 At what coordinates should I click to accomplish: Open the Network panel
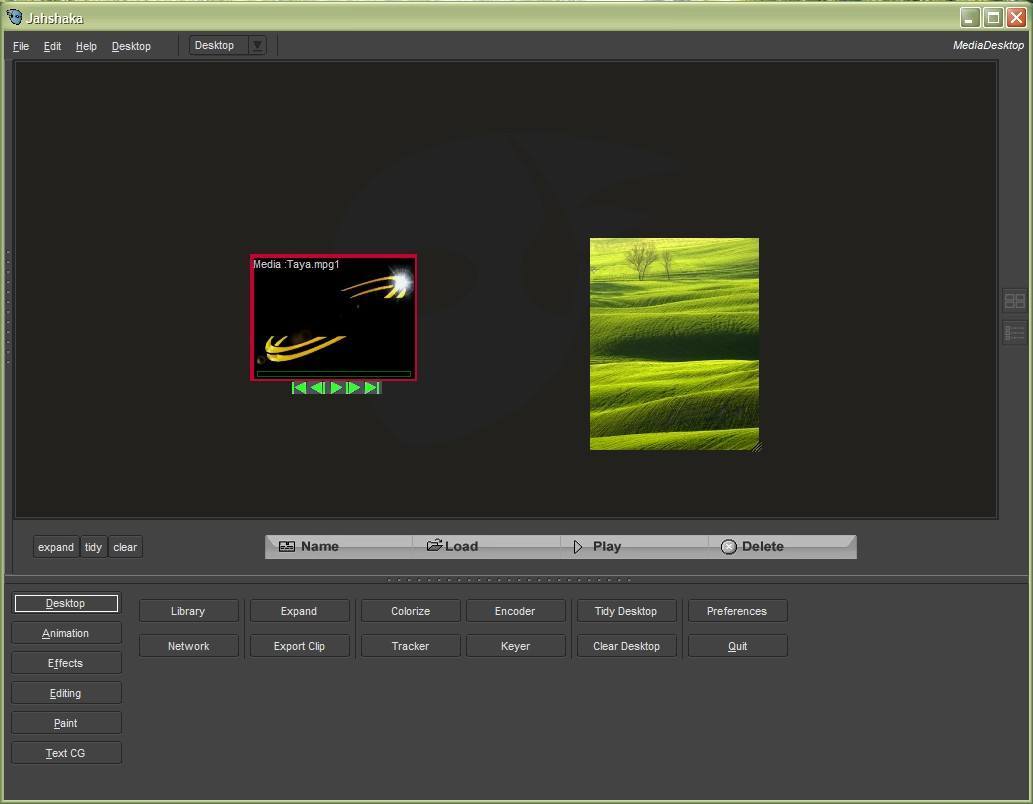tap(188, 646)
